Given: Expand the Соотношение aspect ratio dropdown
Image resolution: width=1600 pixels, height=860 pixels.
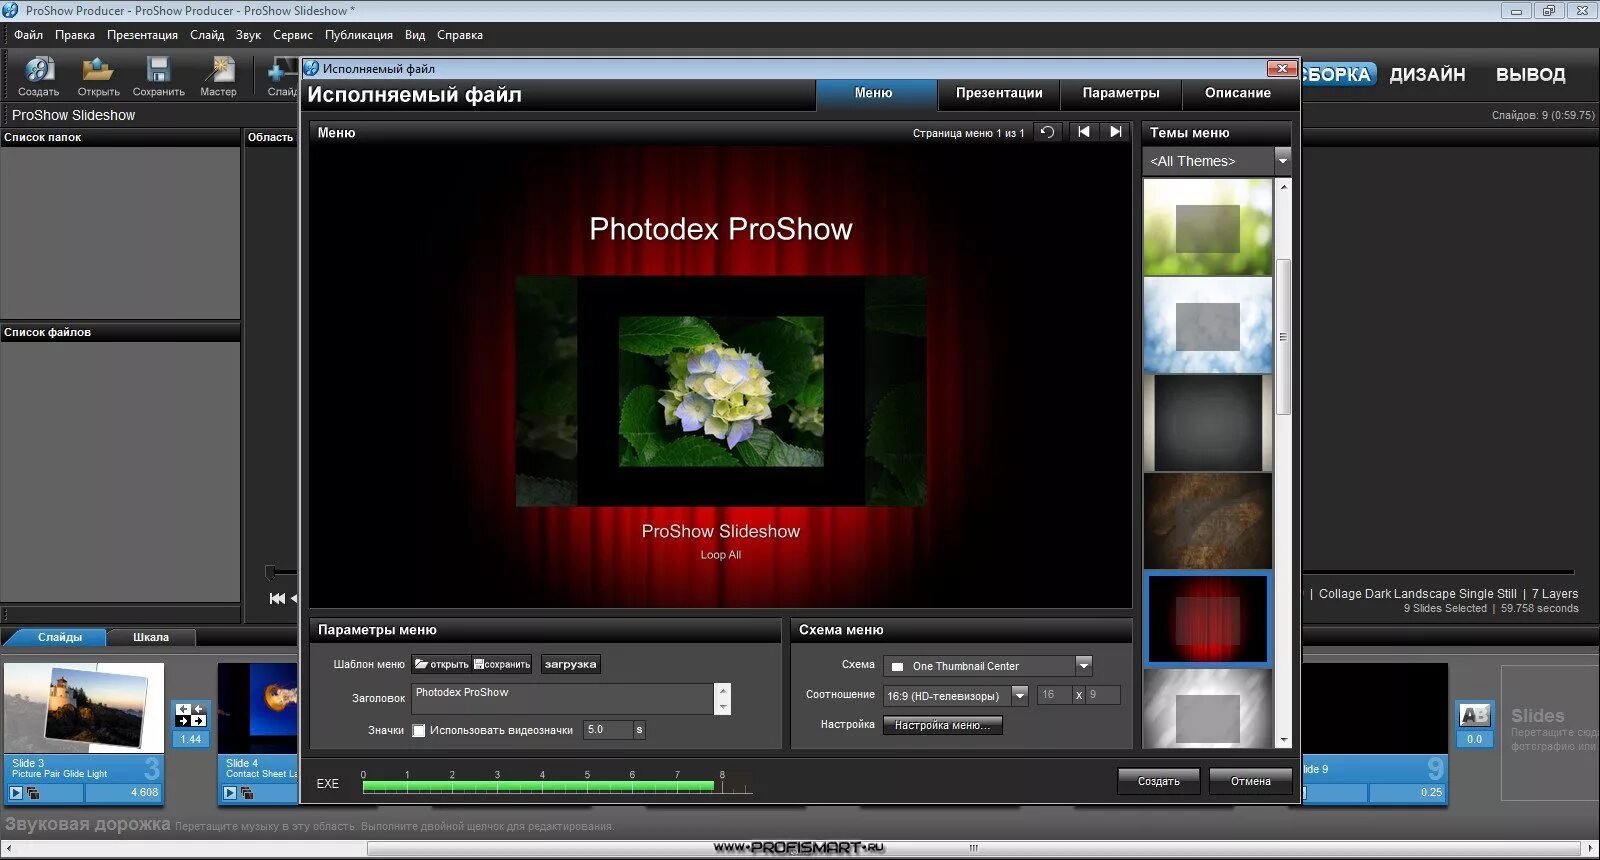Looking at the screenshot, I should [x=1020, y=695].
